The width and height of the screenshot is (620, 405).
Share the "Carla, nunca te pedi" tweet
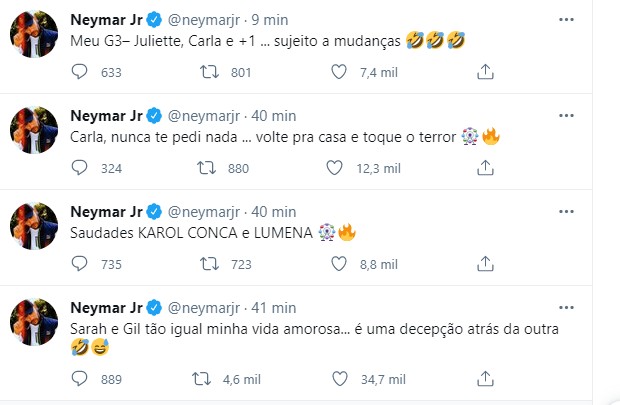[x=485, y=168]
